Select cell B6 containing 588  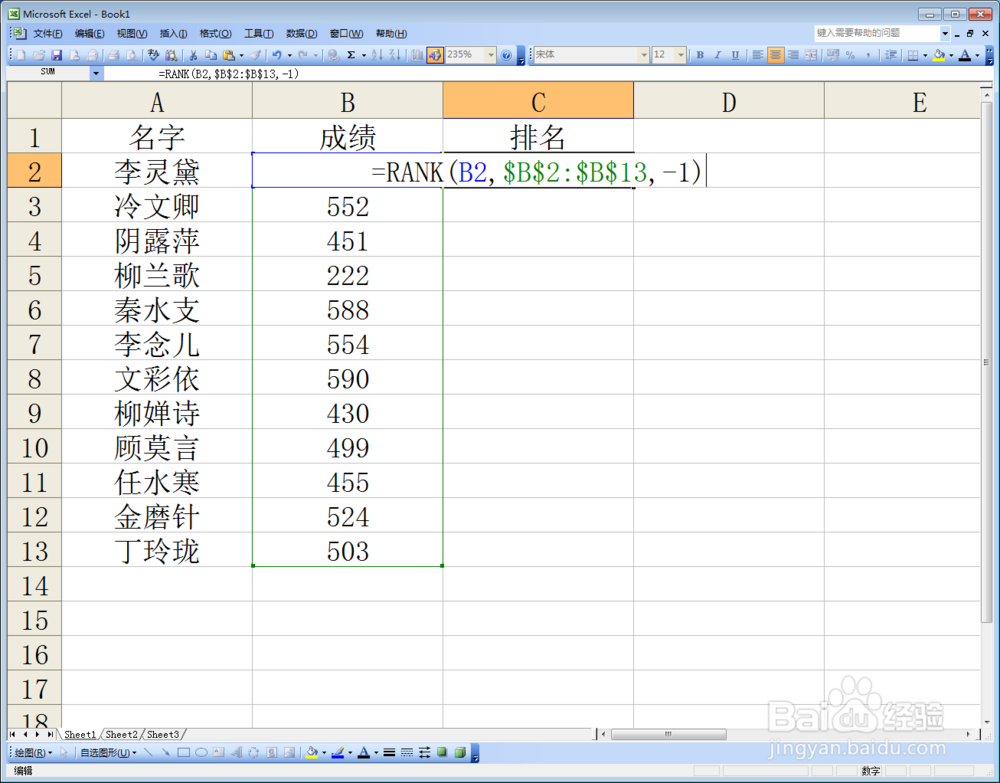(347, 310)
